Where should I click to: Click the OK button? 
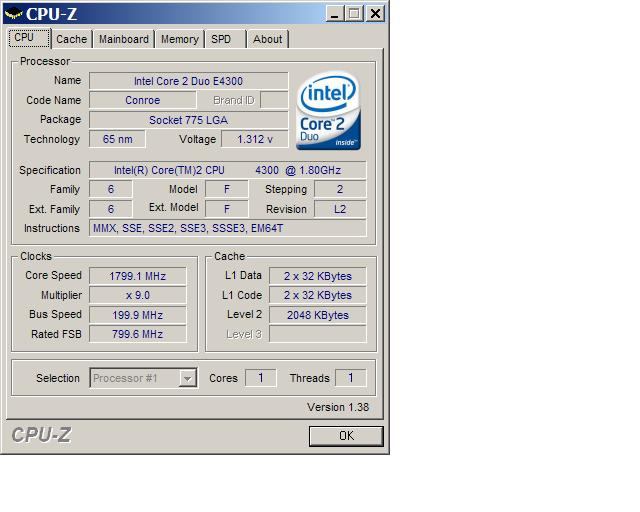[x=346, y=436]
